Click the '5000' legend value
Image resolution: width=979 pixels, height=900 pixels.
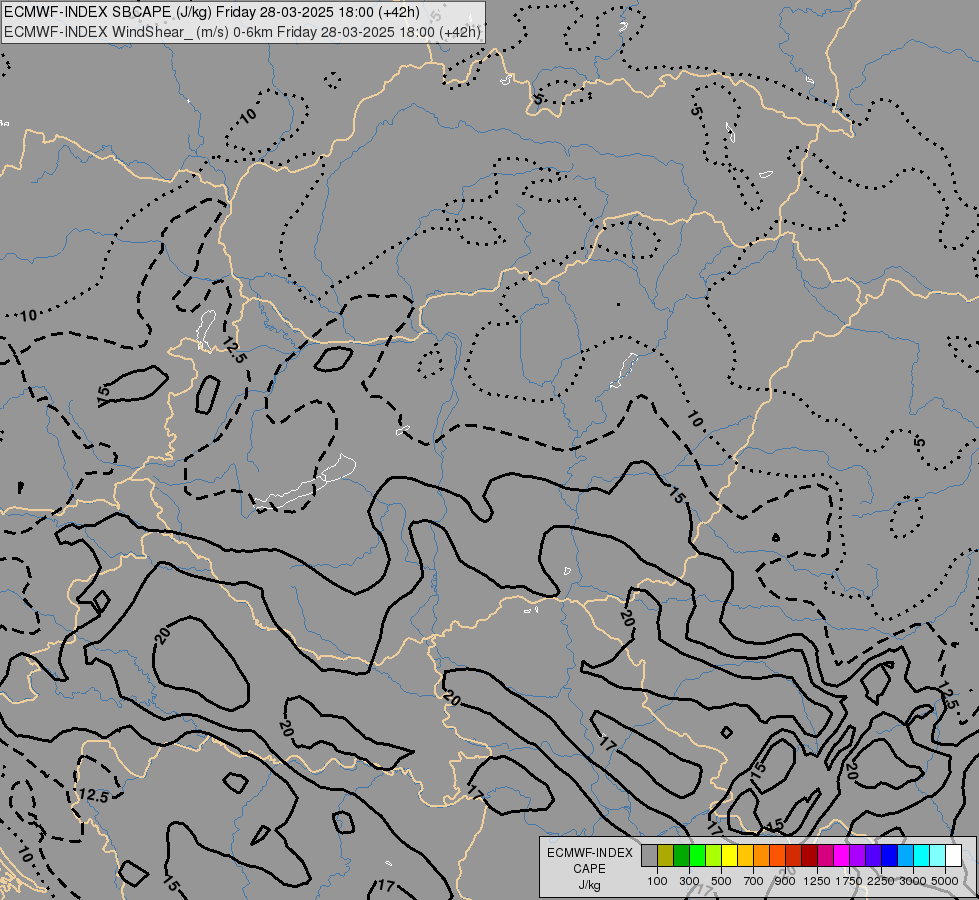coord(945,881)
